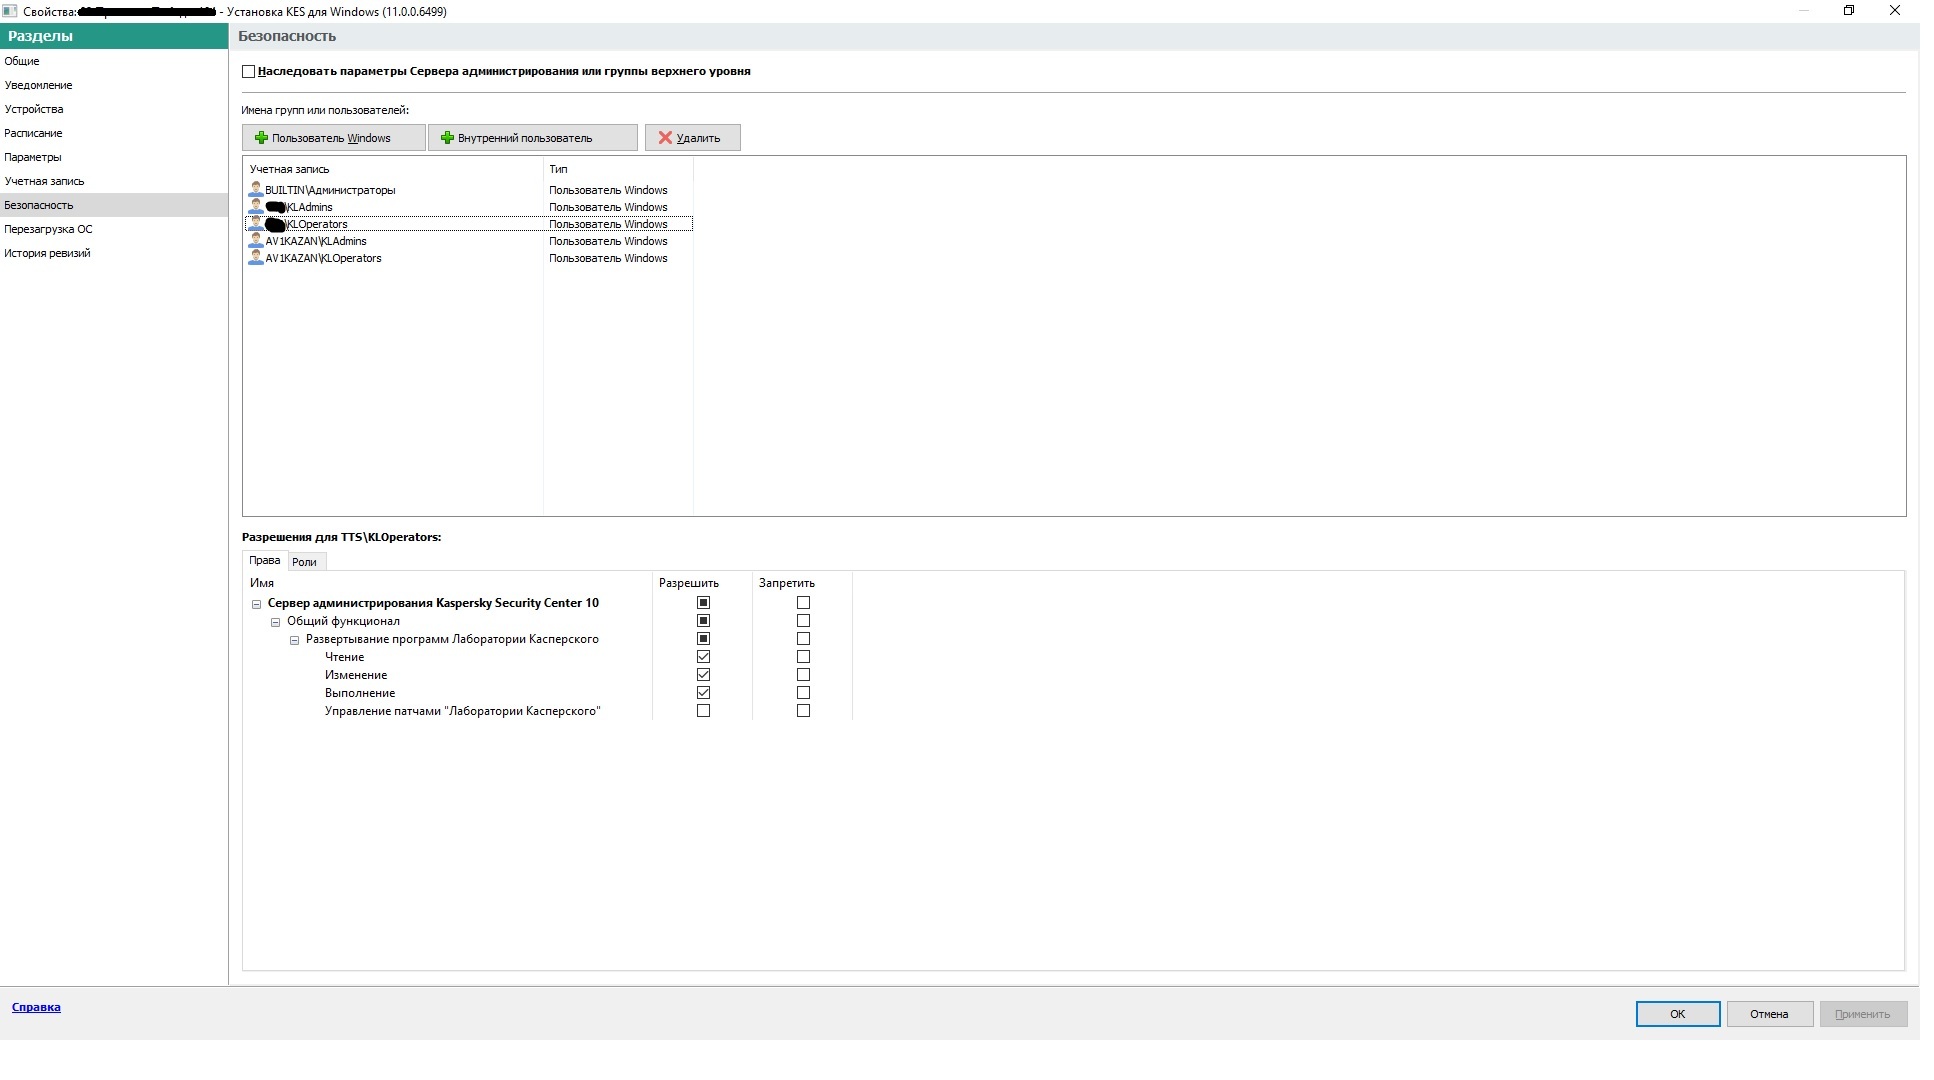Image resolution: width=1934 pixels, height=1080 pixels.
Task: Collapse Сервер администрирования Kaspersky Security Center node
Action: click(256, 604)
